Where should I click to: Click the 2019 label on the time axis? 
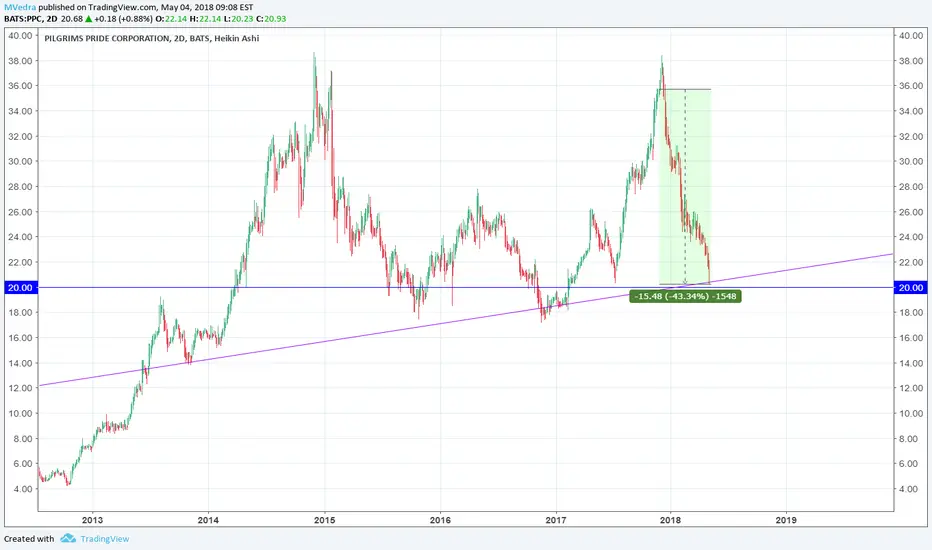pyautogui.click(x=786, y=520)
